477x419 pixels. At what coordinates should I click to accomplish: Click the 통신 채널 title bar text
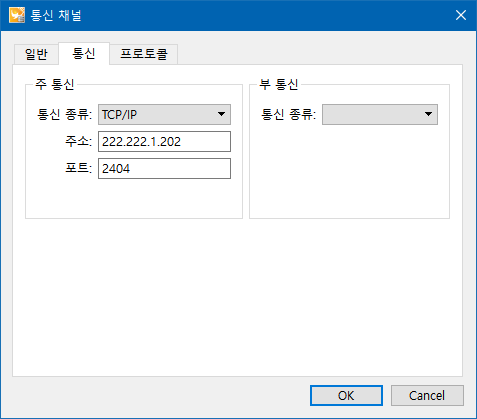pyautogui.click(x=56, y=15)
